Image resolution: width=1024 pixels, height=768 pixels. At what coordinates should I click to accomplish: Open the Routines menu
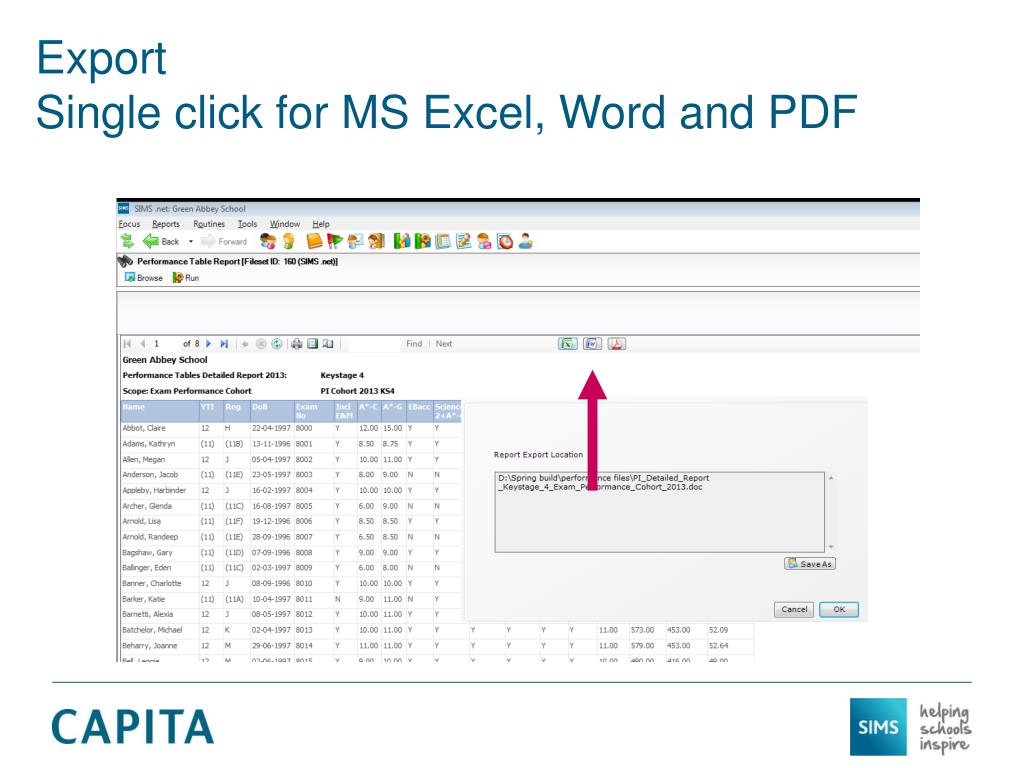(209, 223)
